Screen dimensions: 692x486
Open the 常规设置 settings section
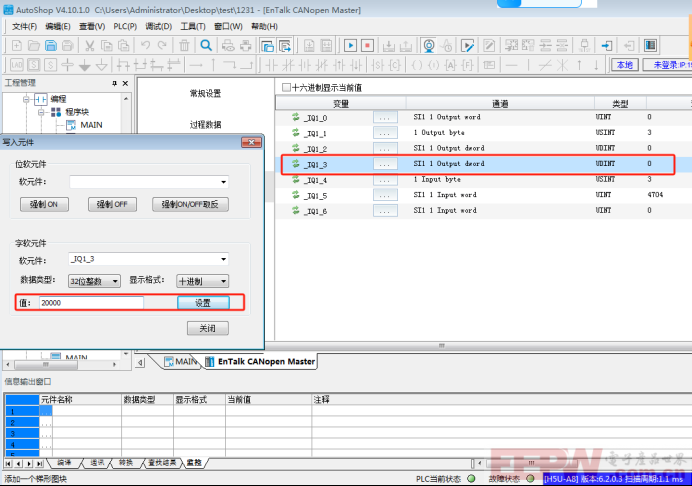click(205, 94)
